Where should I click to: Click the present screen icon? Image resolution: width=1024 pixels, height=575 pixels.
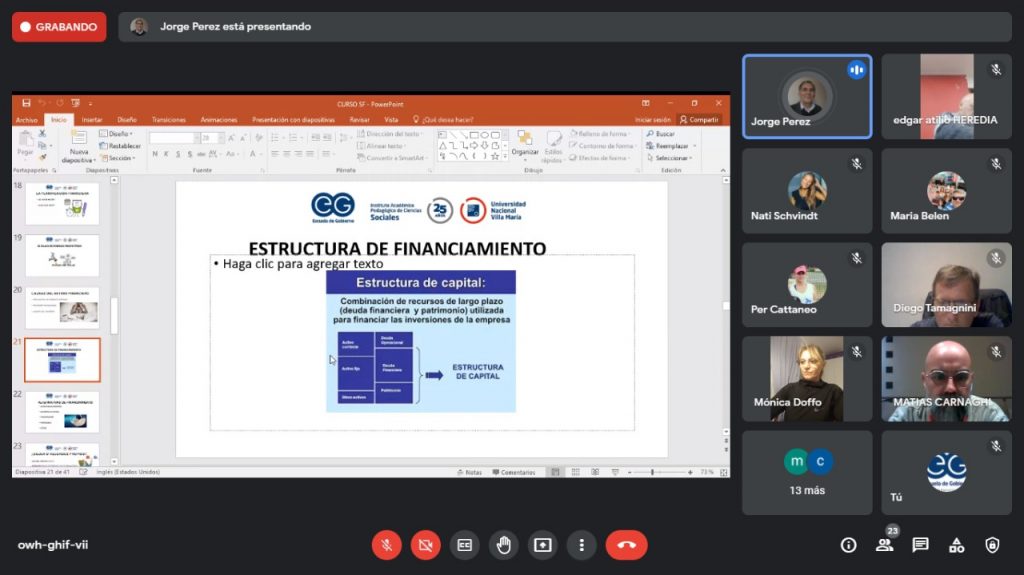tap(543, 545)
